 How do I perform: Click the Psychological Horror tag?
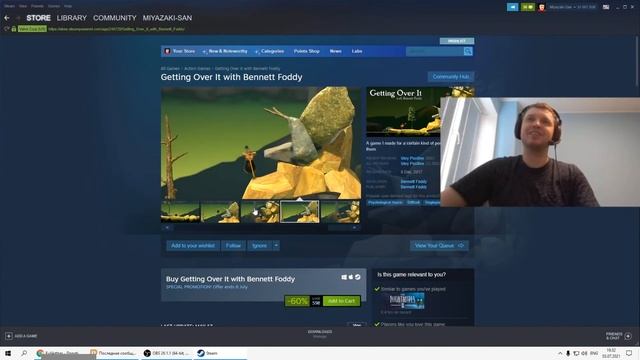point(385,202)
